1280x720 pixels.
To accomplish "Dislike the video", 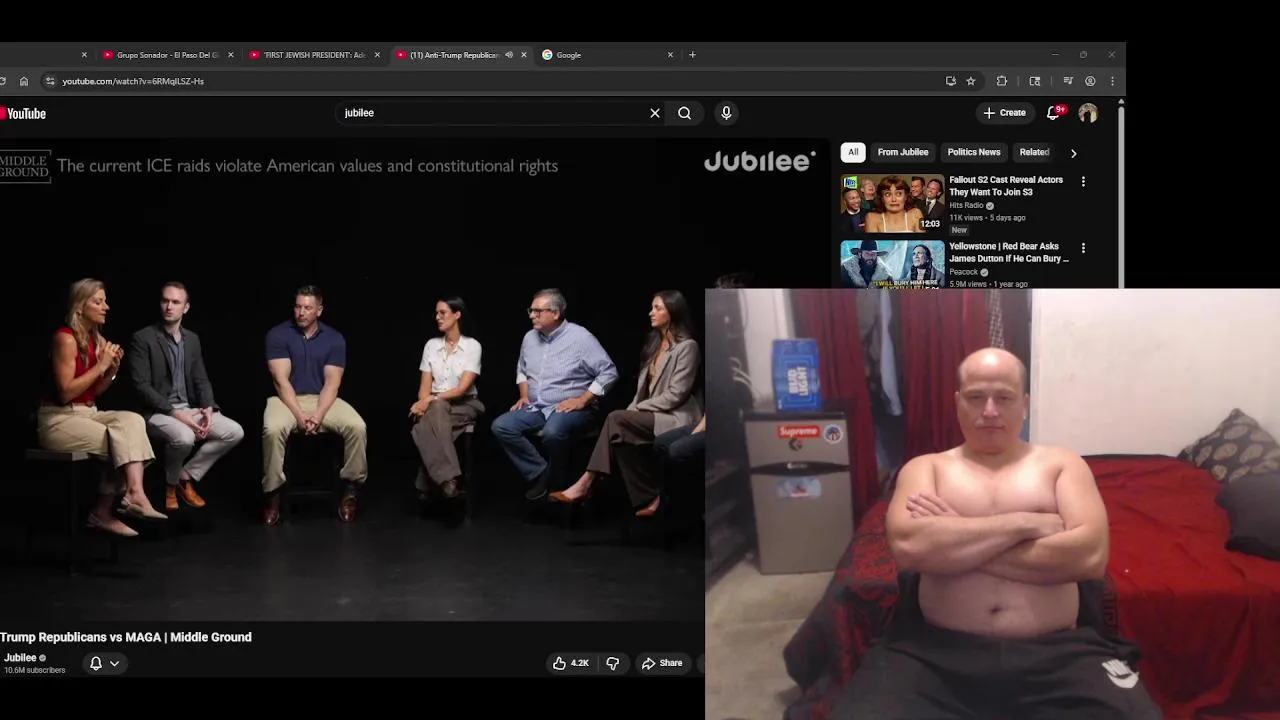I will click(613, 663).
